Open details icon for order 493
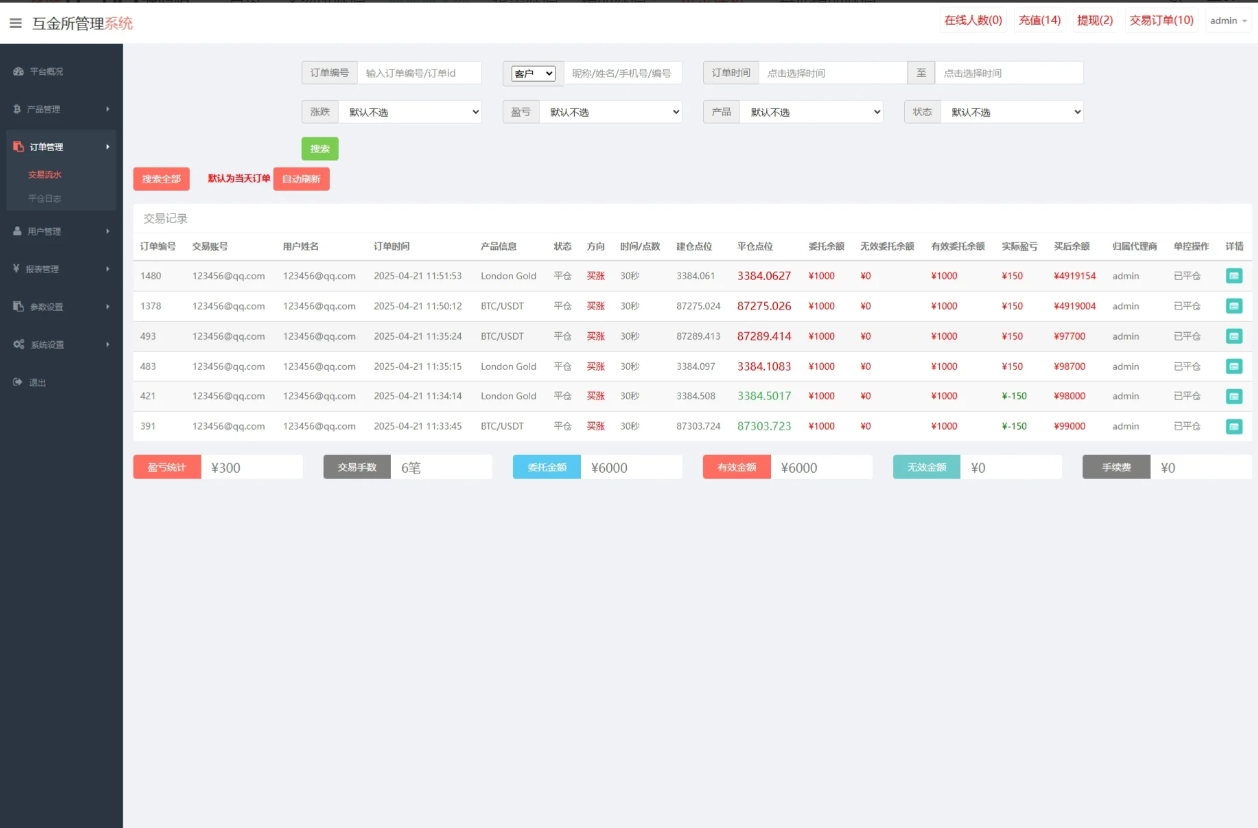The image size is (1258, 828). (1234, 336)
